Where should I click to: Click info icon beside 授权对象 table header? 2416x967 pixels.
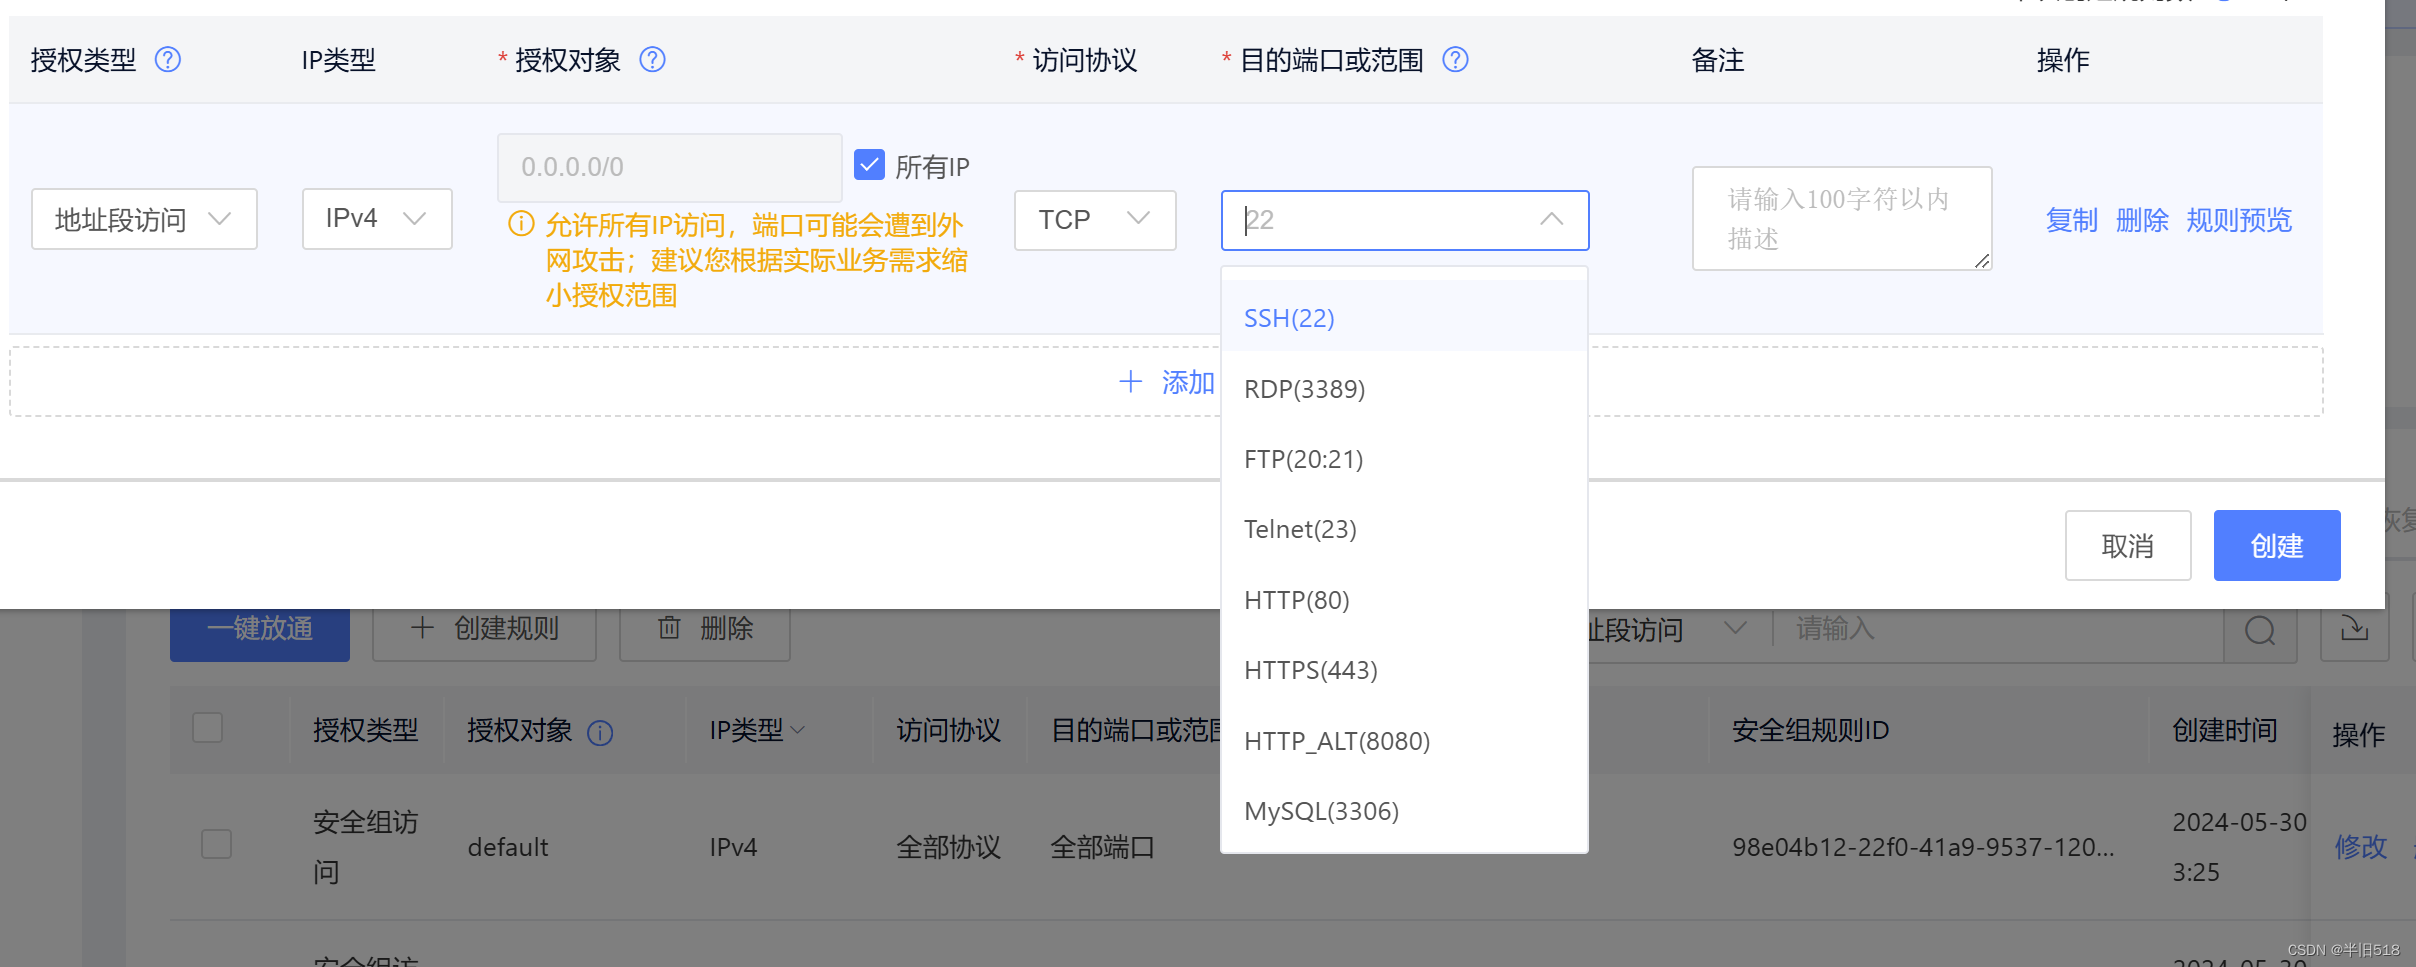click(600, 733)
